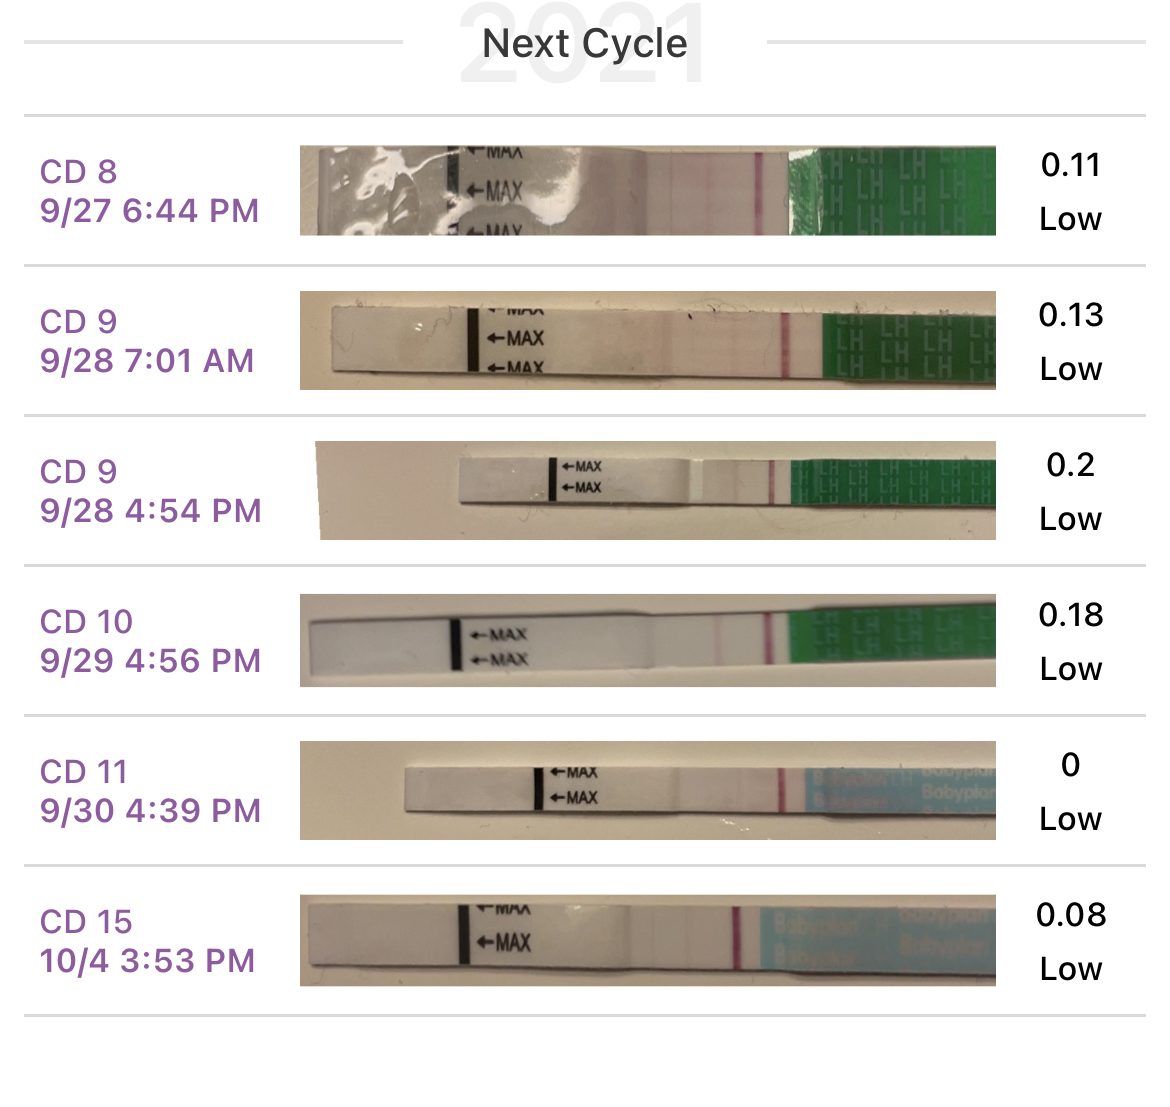The image size is (1170, 1107).
Task: Select the 0.13 ratio reading
Action: pos(1070,315)
